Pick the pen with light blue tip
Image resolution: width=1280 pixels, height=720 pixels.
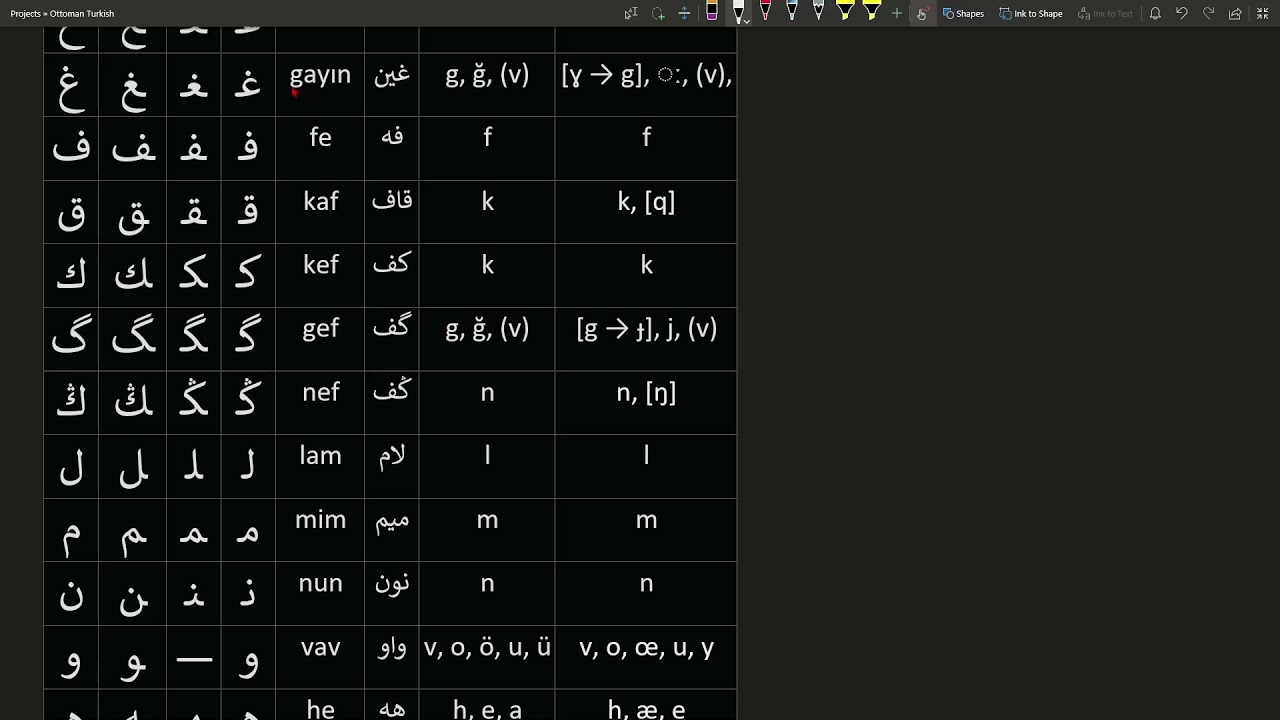tap(792, 12)
